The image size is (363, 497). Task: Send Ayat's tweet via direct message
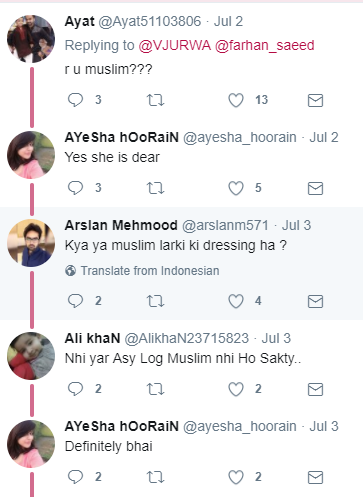pyautogui.click(x=315, y=100)
